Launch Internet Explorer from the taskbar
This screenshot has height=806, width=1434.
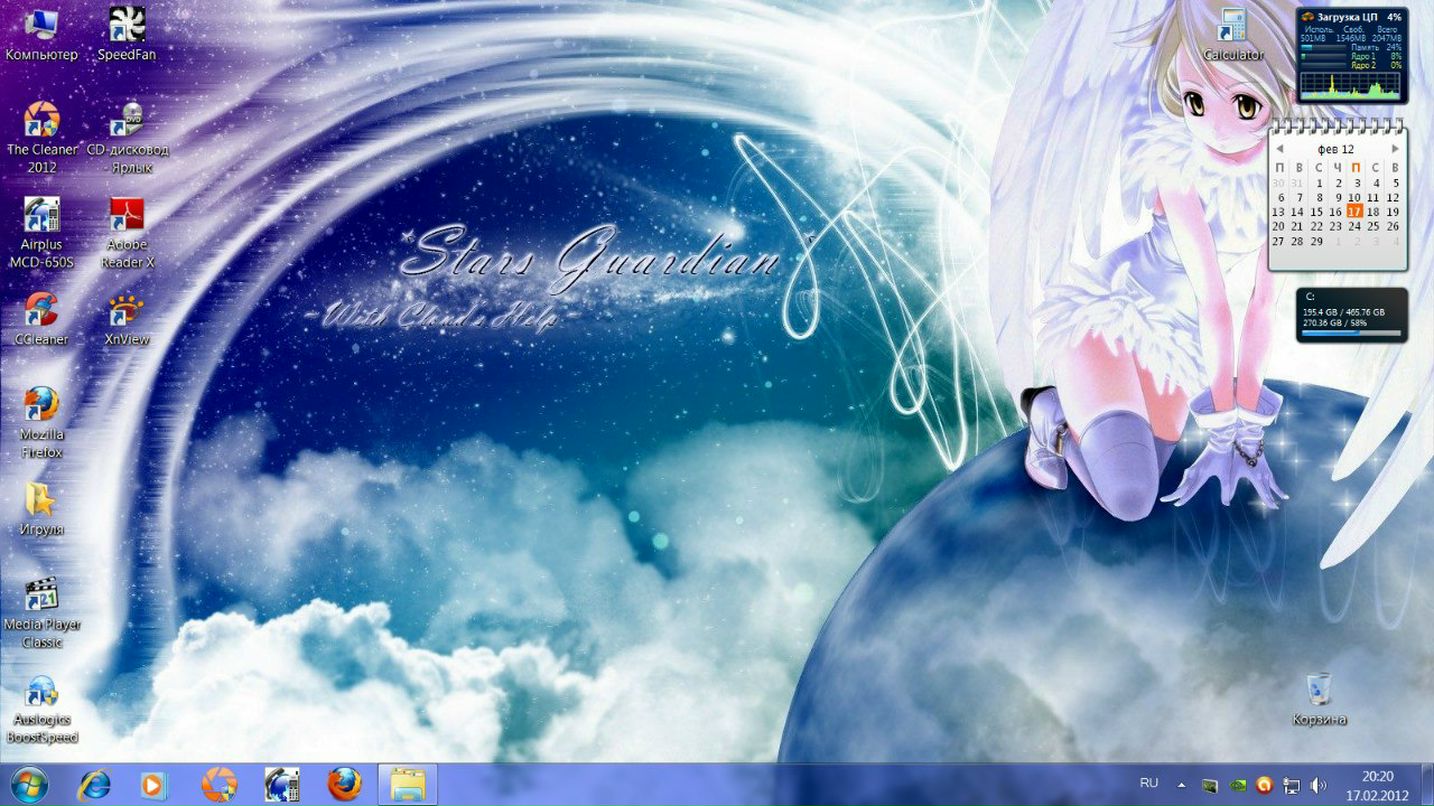point(94,785)
